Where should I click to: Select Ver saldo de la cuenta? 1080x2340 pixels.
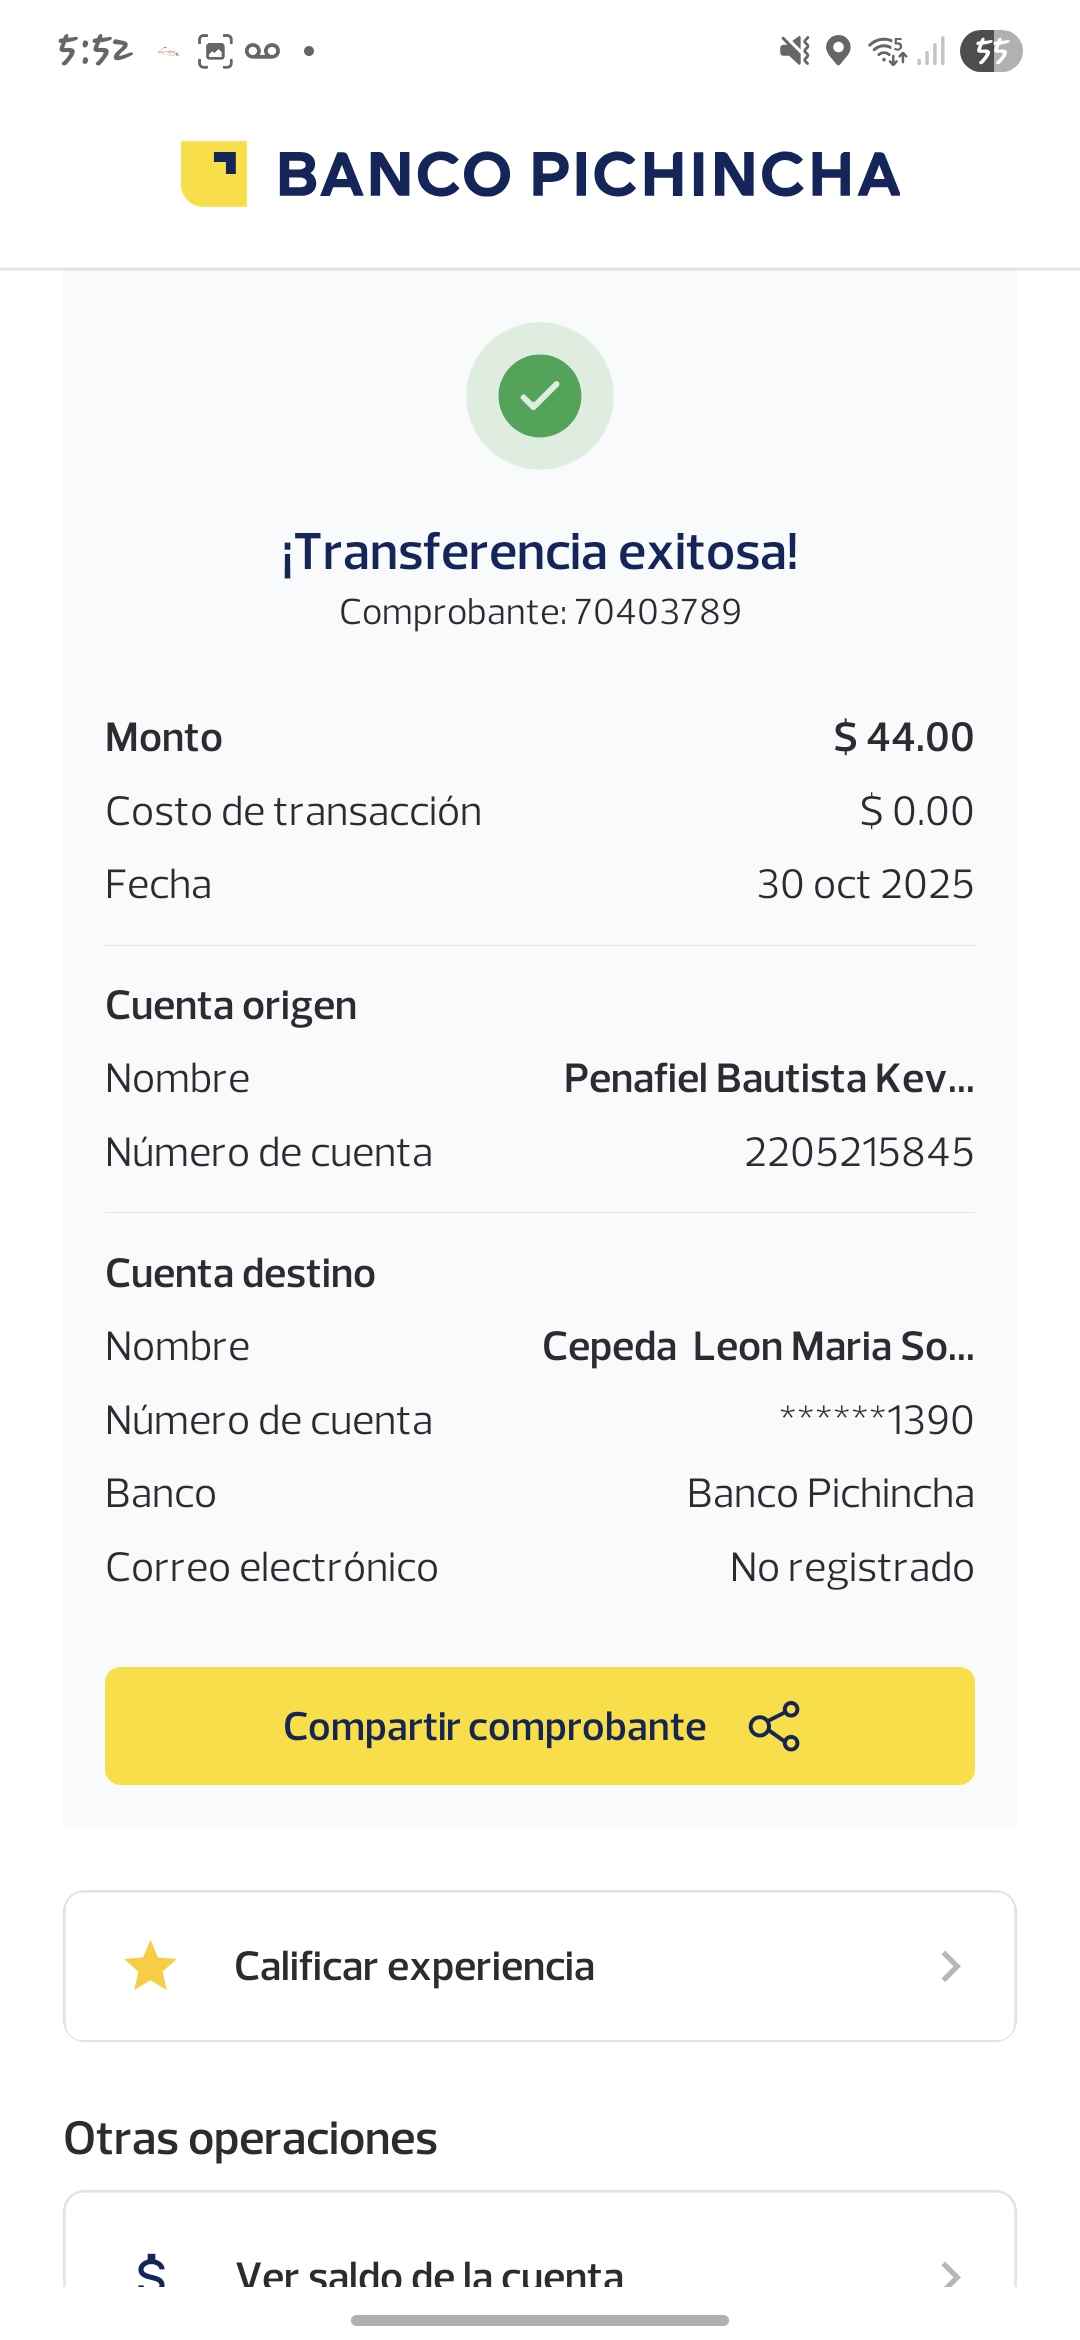pos(430,2274)
